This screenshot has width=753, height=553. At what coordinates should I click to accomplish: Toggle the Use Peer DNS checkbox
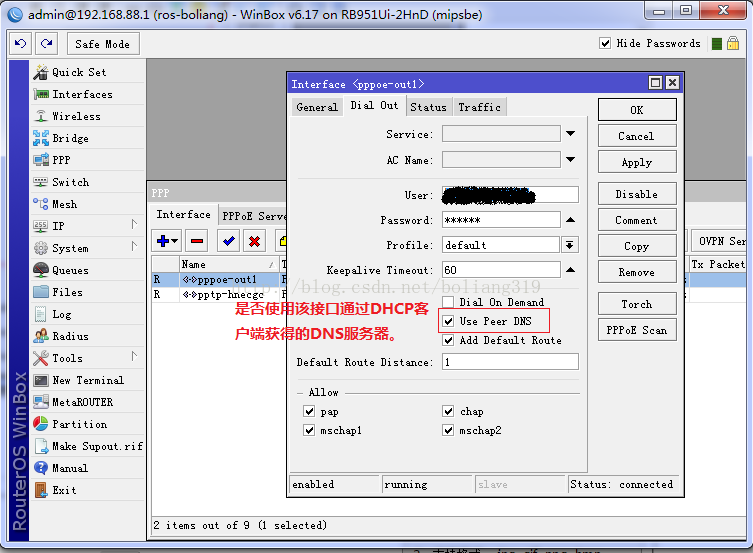pyautogui.click(x=448, y=321)
